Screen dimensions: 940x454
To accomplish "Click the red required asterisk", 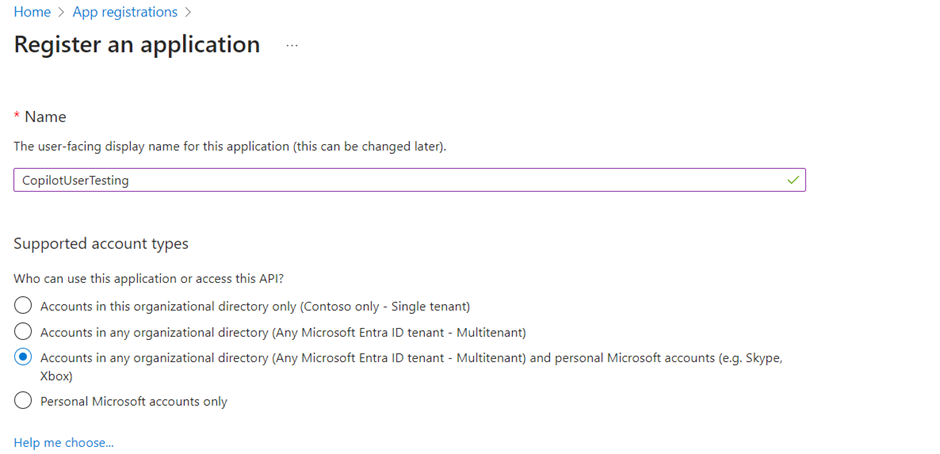I will pyautogui.click(x=17, y=117).
